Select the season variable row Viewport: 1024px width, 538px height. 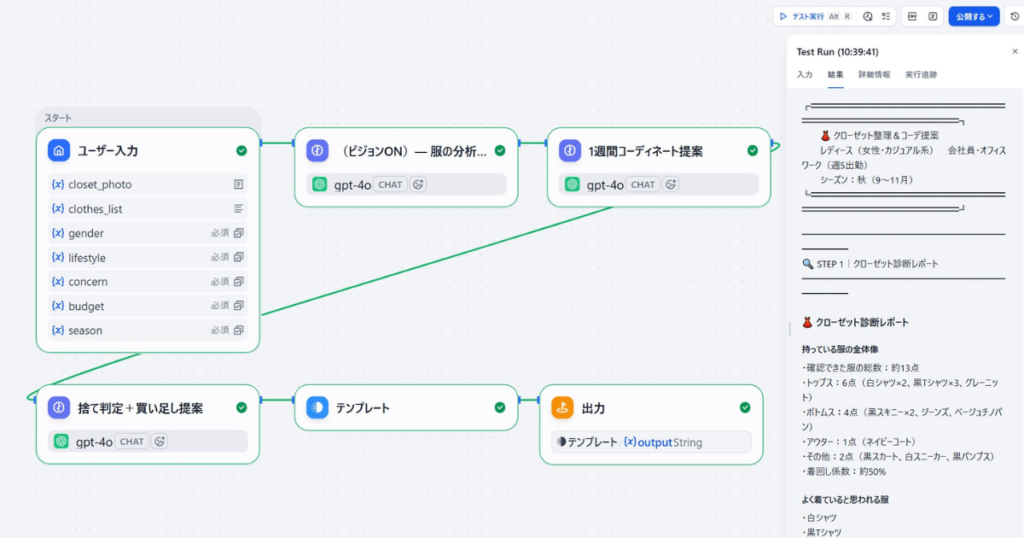click(x=148, y=330)
